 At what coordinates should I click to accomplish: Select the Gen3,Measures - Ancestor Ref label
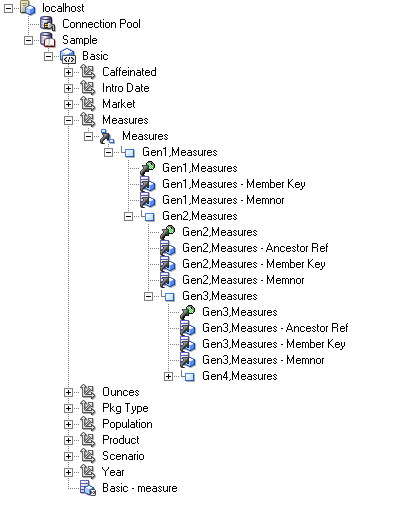275,328
